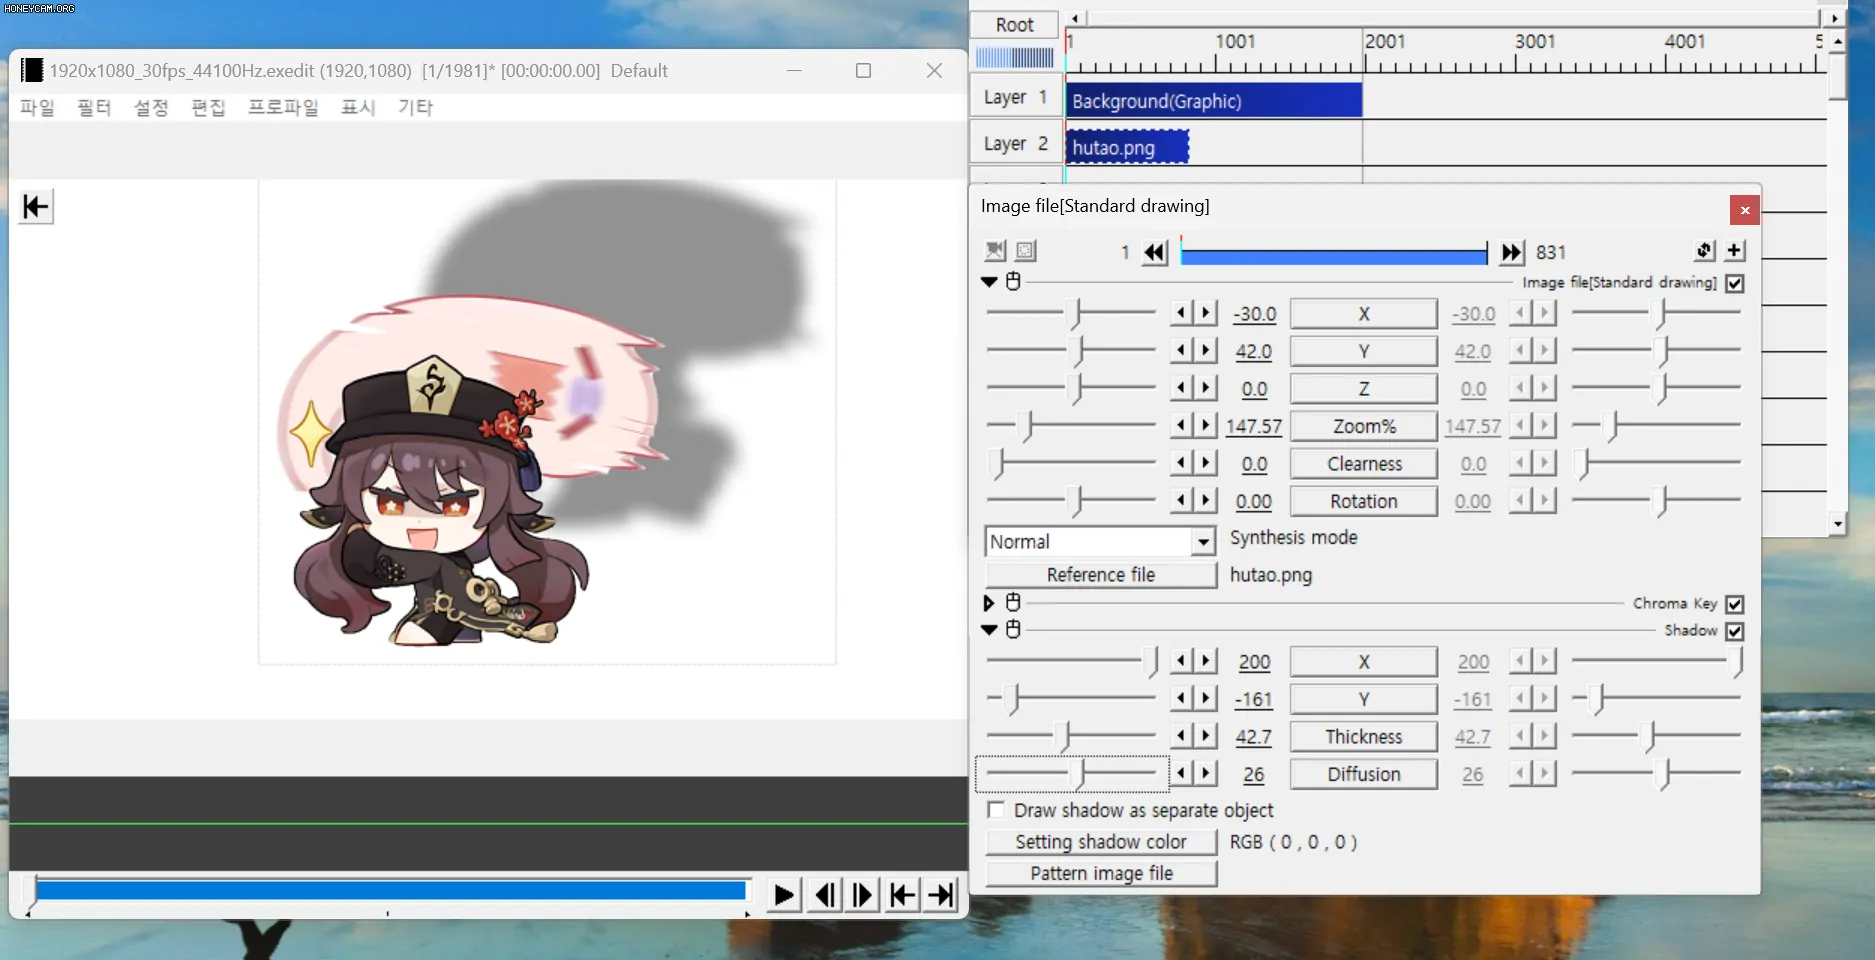1875x960 pixels.
Task: Step forward one frame in preview
Action: (x=863, y=895)
